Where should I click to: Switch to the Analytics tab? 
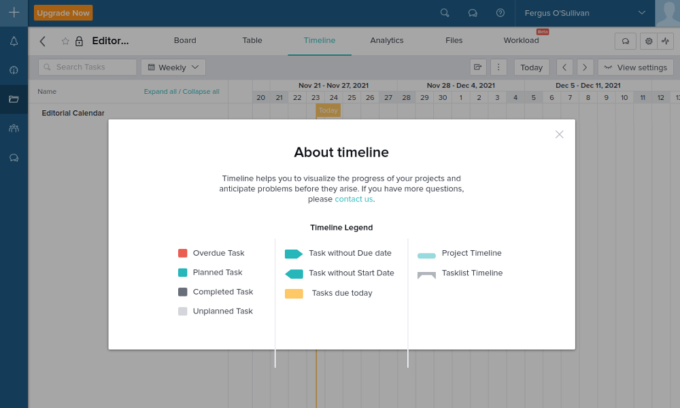(387, 41)
